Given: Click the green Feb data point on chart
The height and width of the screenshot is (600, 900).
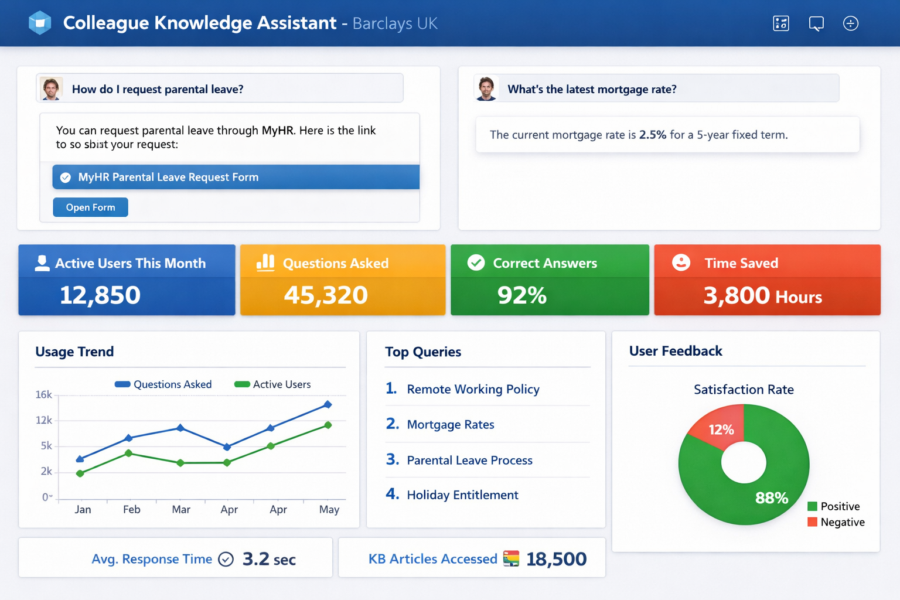Looking at the screenshot, I should tap(129, 453).
